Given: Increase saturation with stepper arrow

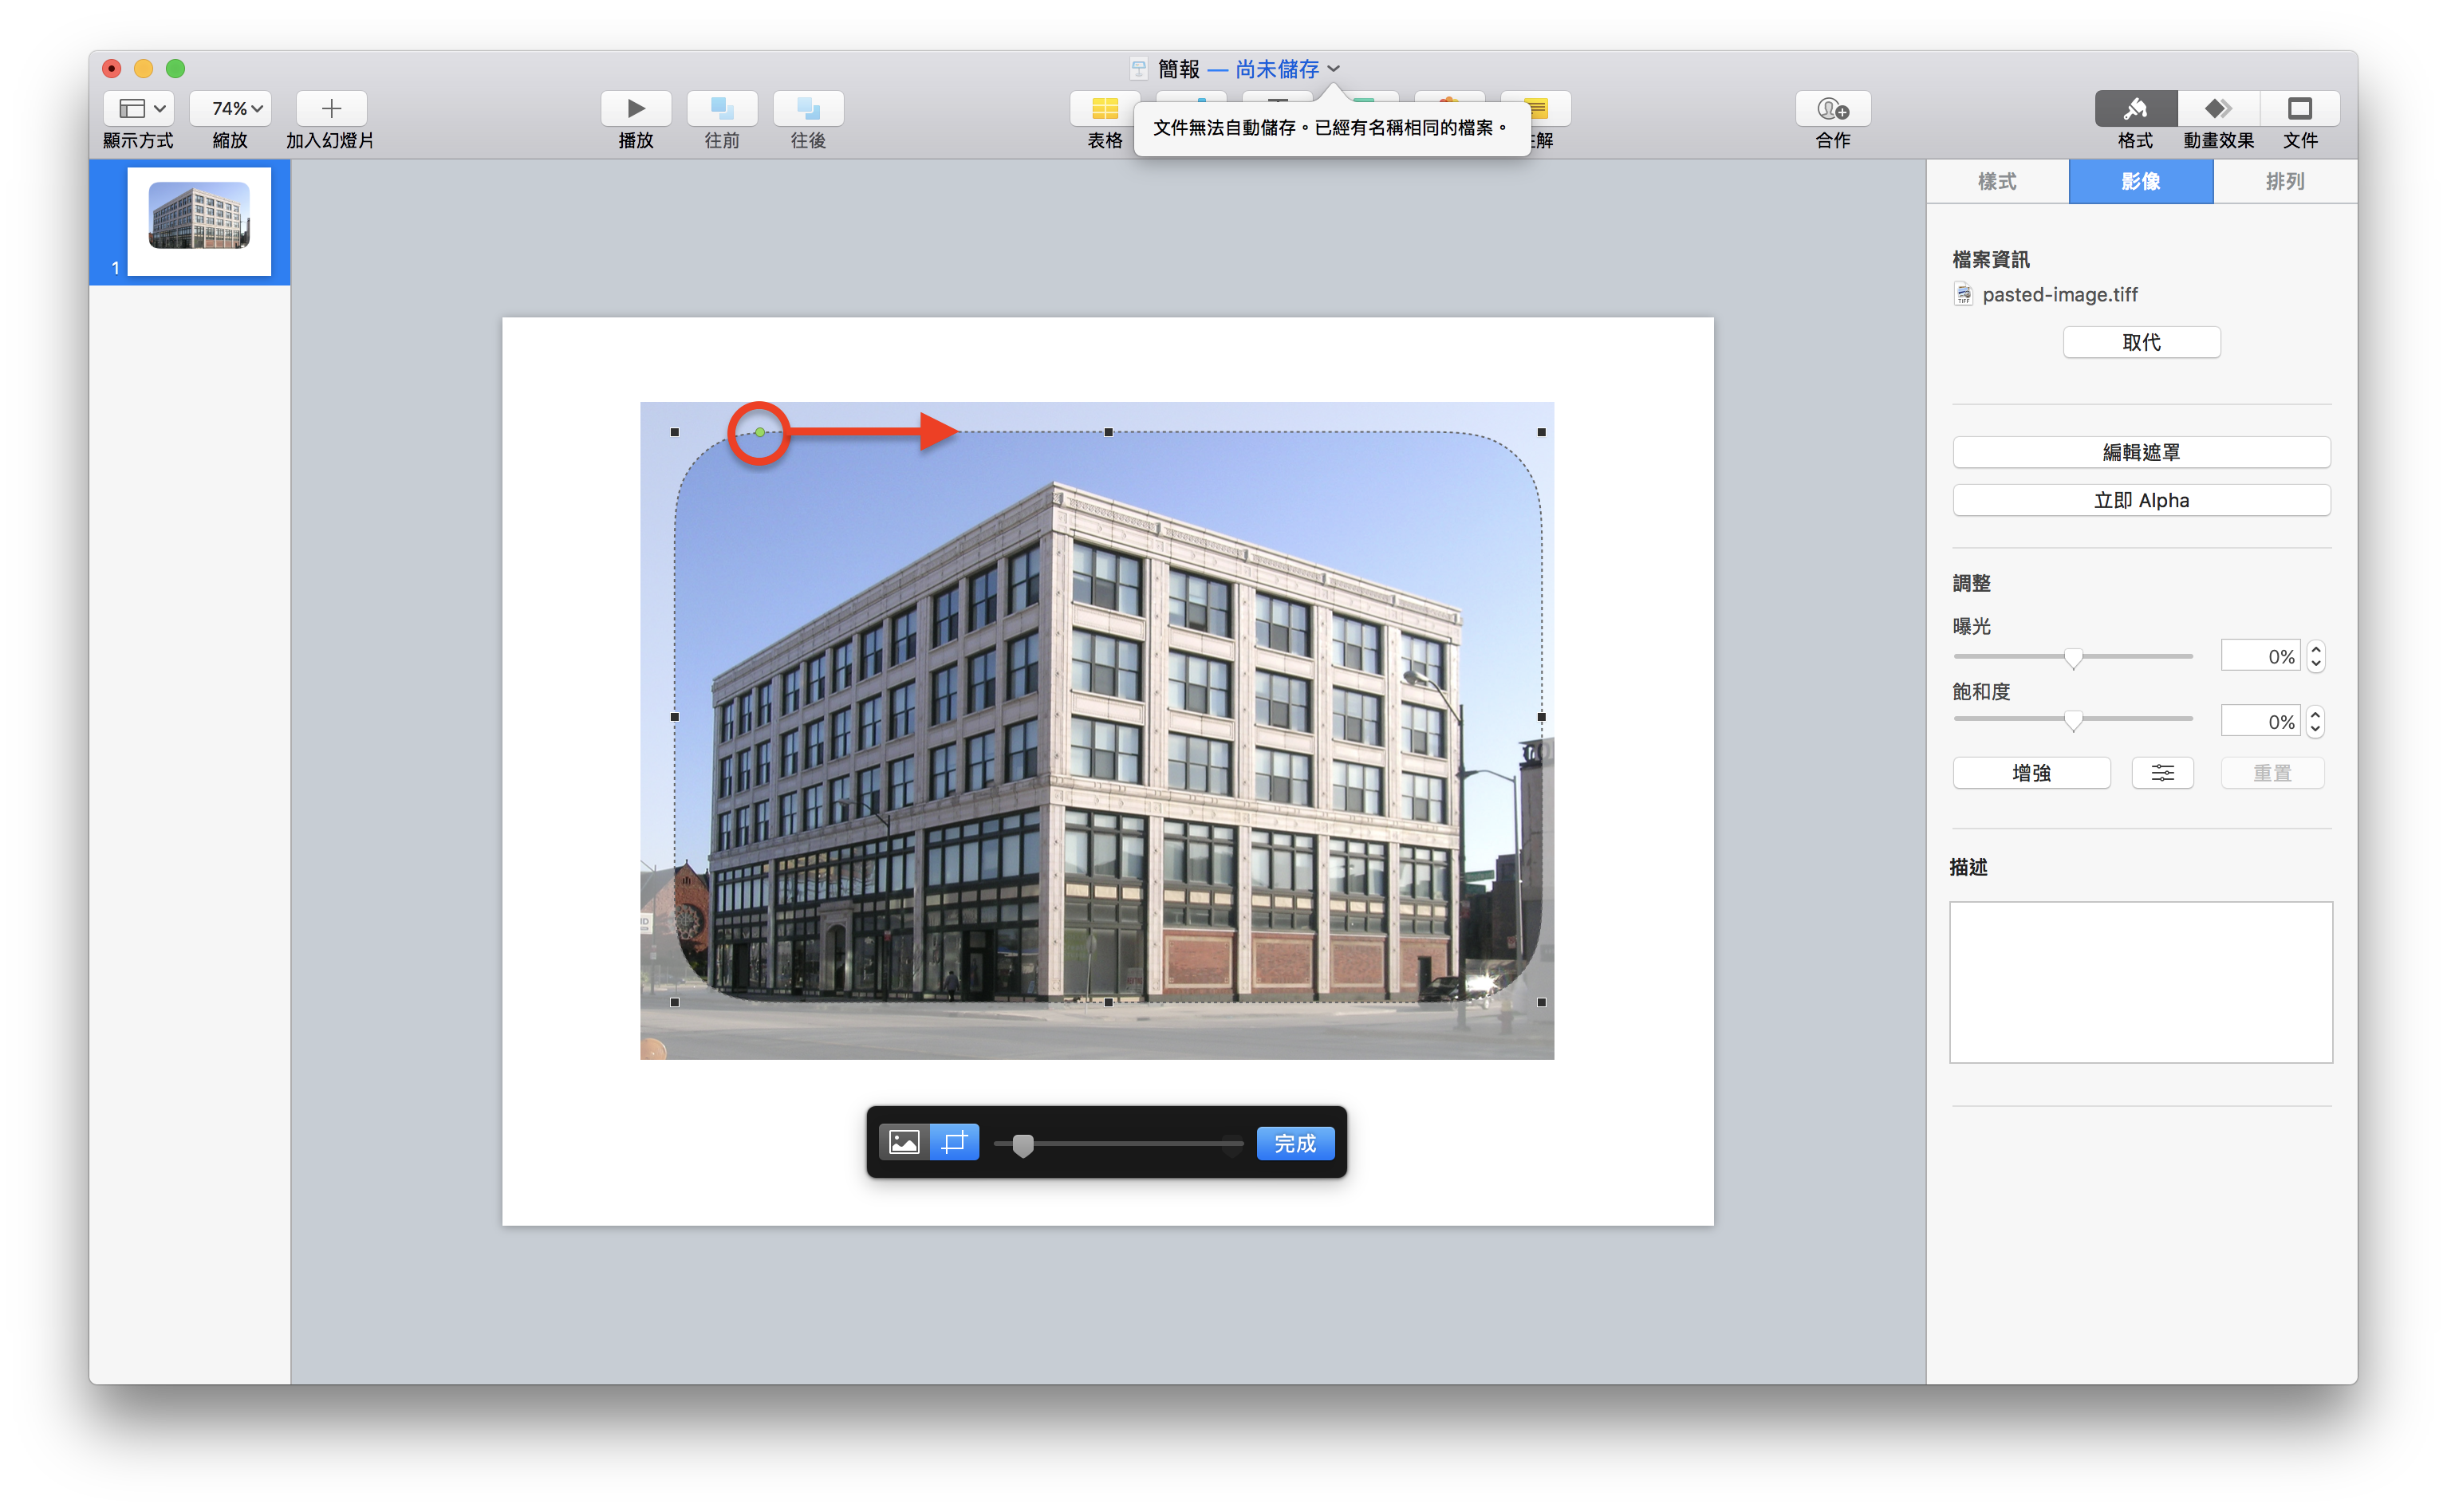Looking at the screenshot, I should pyautogui.click(x=2315, y=714).
